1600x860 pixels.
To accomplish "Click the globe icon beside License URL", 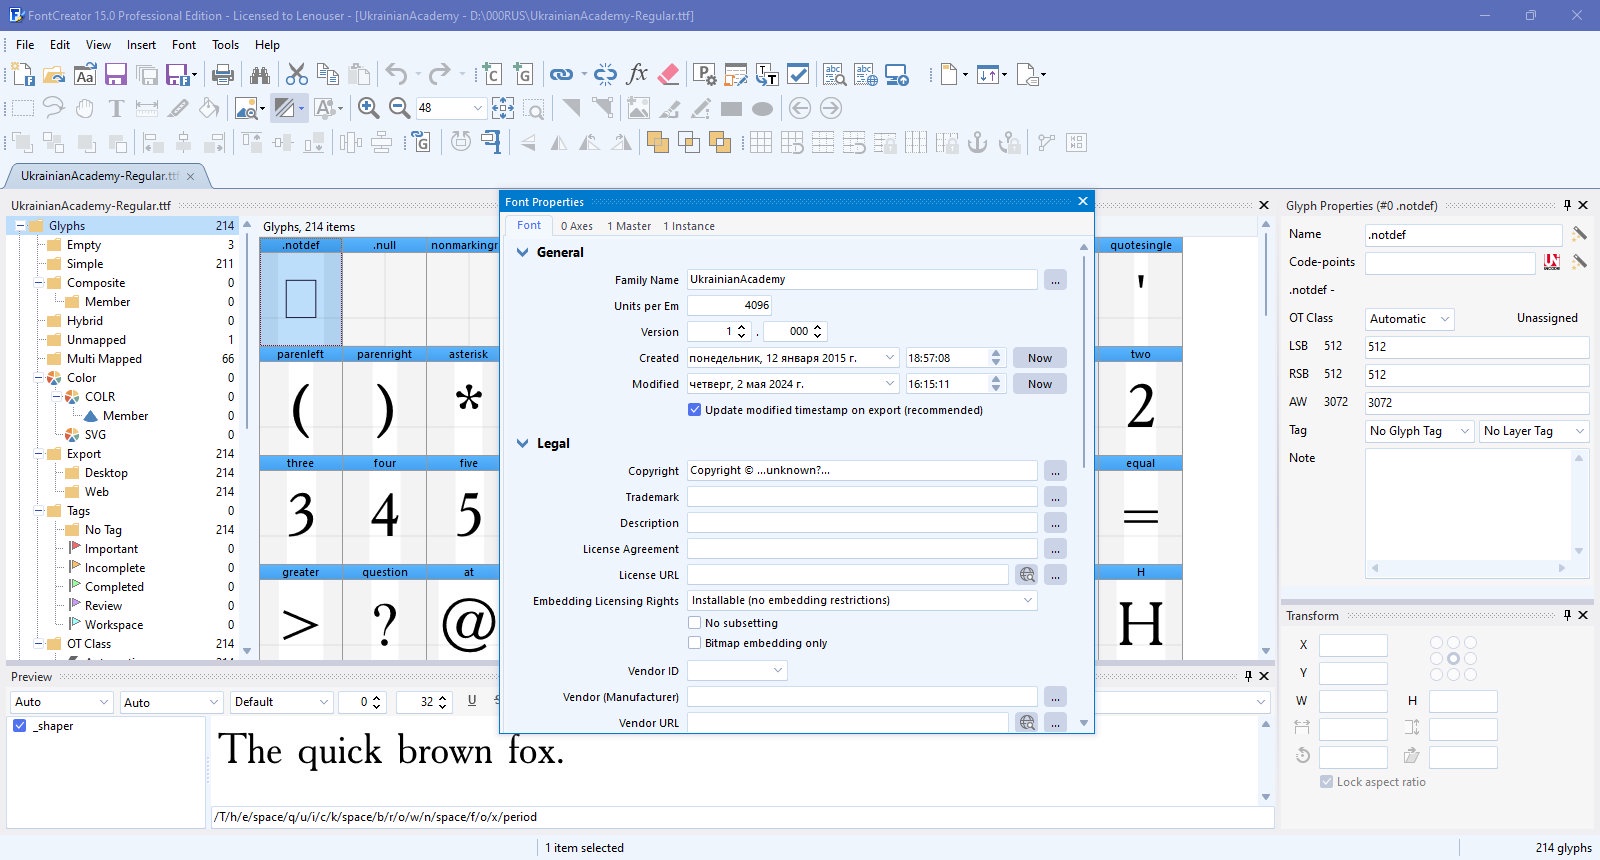I will point(1027,575).
